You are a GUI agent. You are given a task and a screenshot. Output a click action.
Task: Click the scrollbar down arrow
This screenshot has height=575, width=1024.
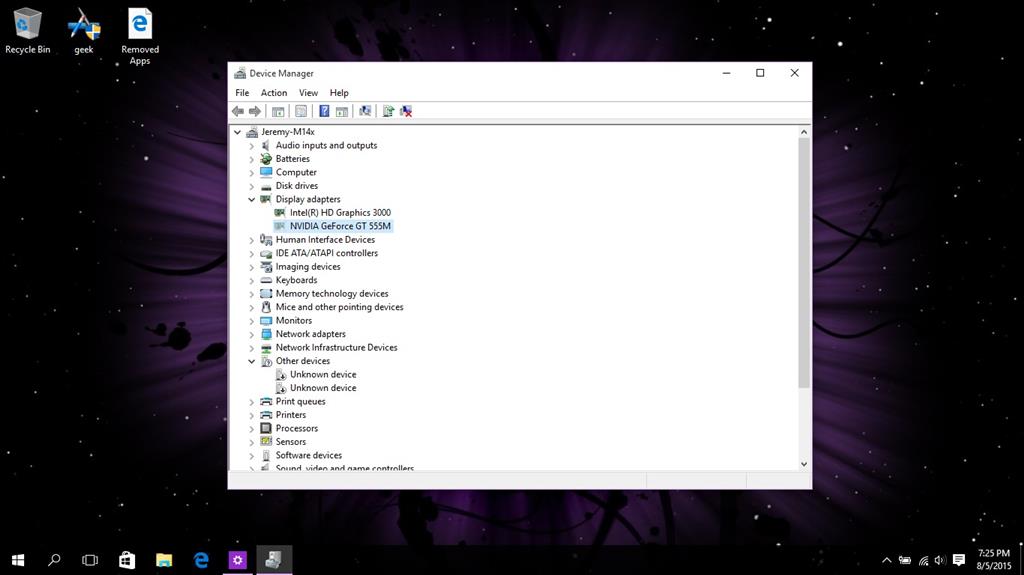click(804, 464)
